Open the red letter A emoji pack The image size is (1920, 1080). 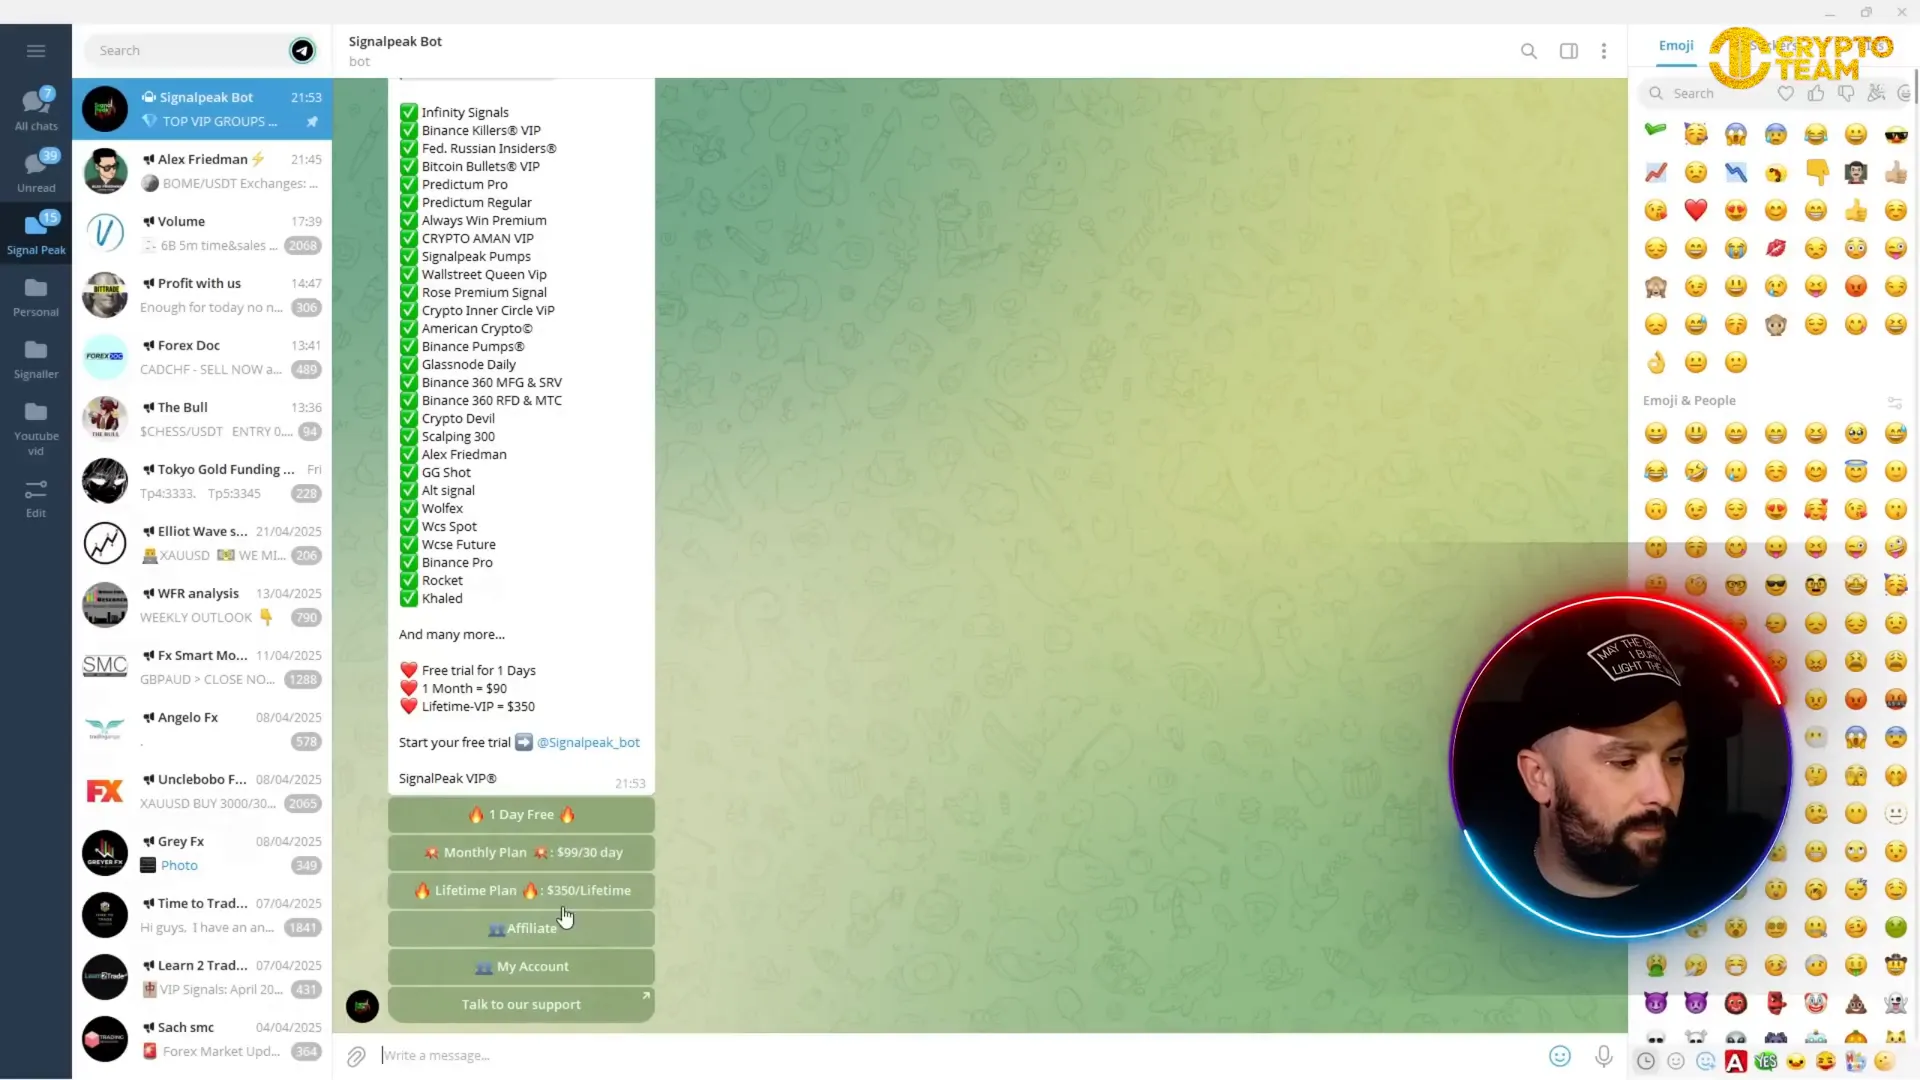pos(1736,1061)
